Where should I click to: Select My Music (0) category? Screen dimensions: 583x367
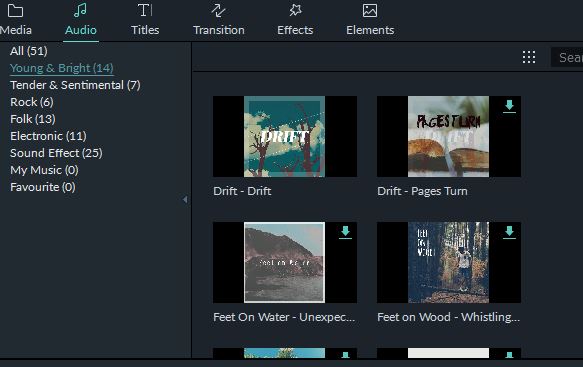(44, 170)
